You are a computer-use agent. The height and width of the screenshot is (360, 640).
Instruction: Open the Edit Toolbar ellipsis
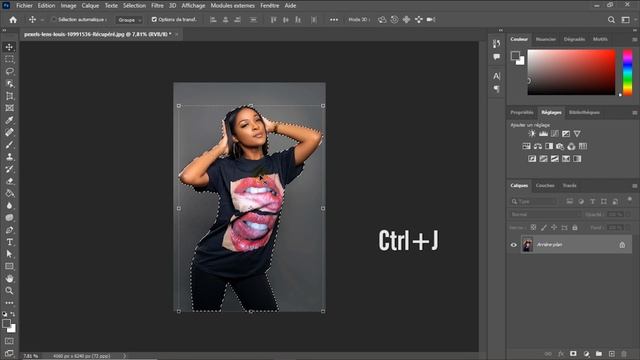pos(9,303)
